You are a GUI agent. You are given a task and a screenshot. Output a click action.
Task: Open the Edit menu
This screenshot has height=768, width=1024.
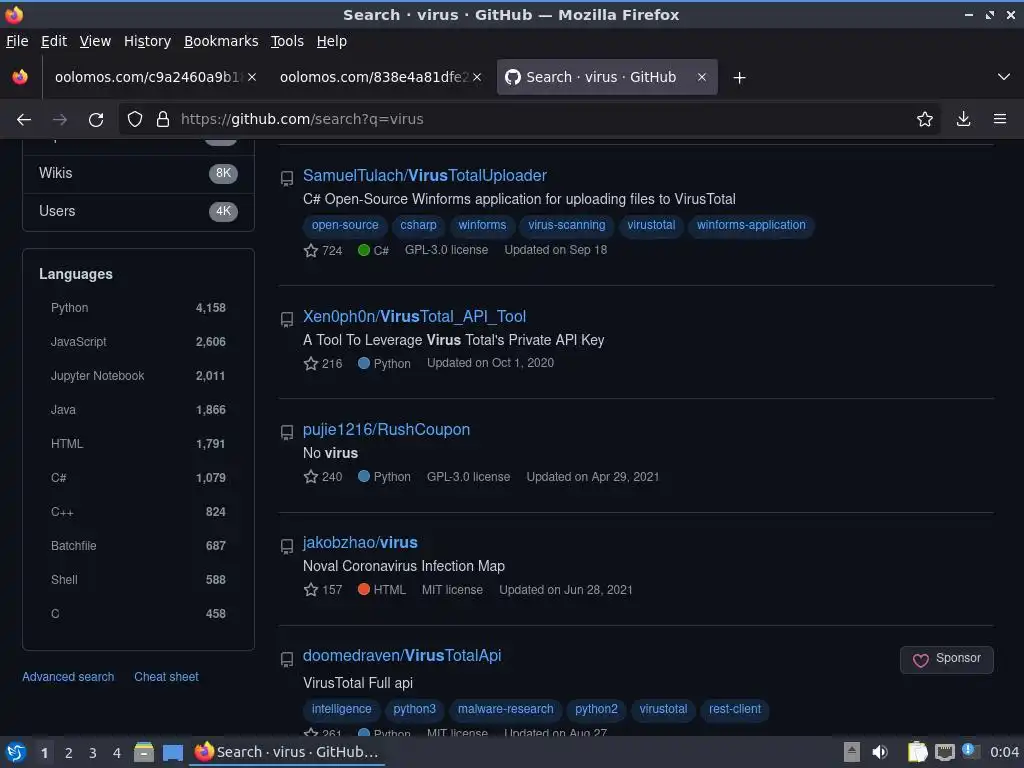click(x=54, y=41)
